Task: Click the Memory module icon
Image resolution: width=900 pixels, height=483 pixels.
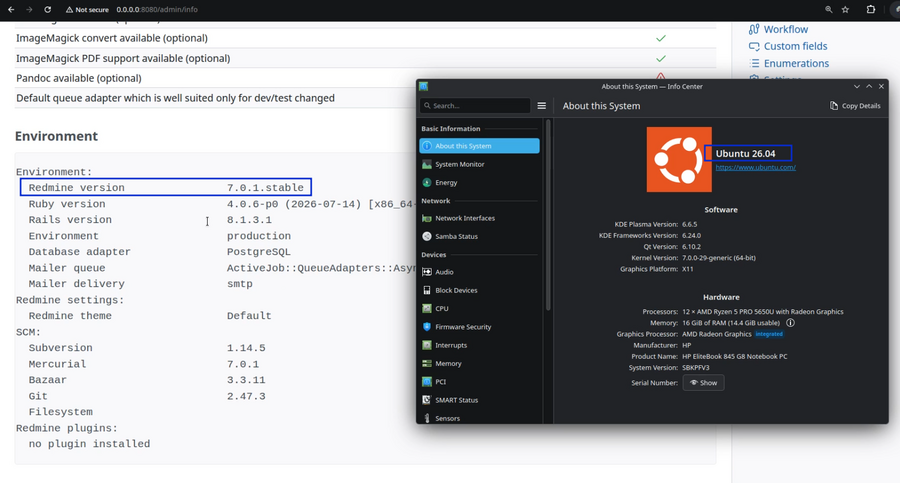Action: coord(426,364)
